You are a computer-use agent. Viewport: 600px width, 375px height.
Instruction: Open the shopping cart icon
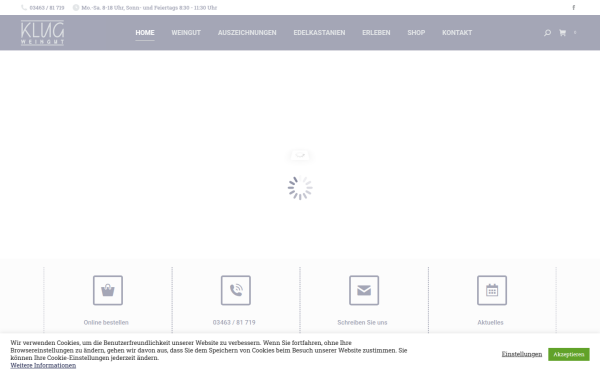point(562,33)
